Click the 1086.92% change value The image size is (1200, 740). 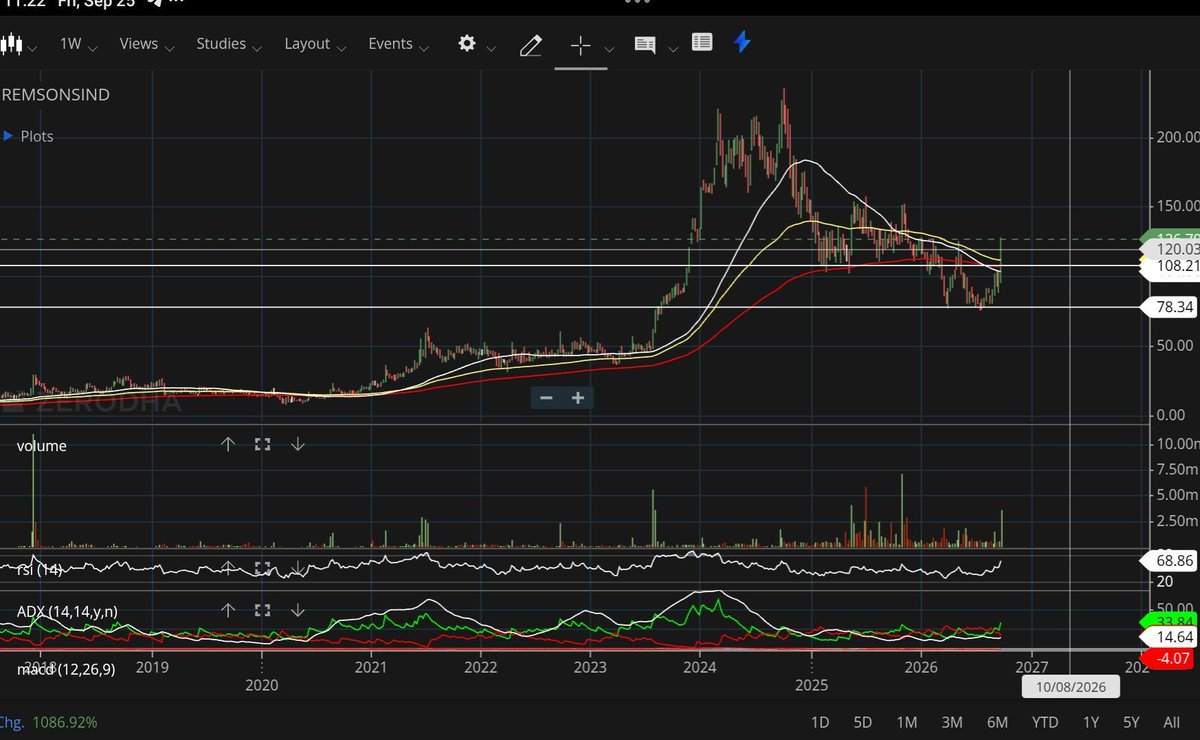pyautogui.click(x=65, y=722)
